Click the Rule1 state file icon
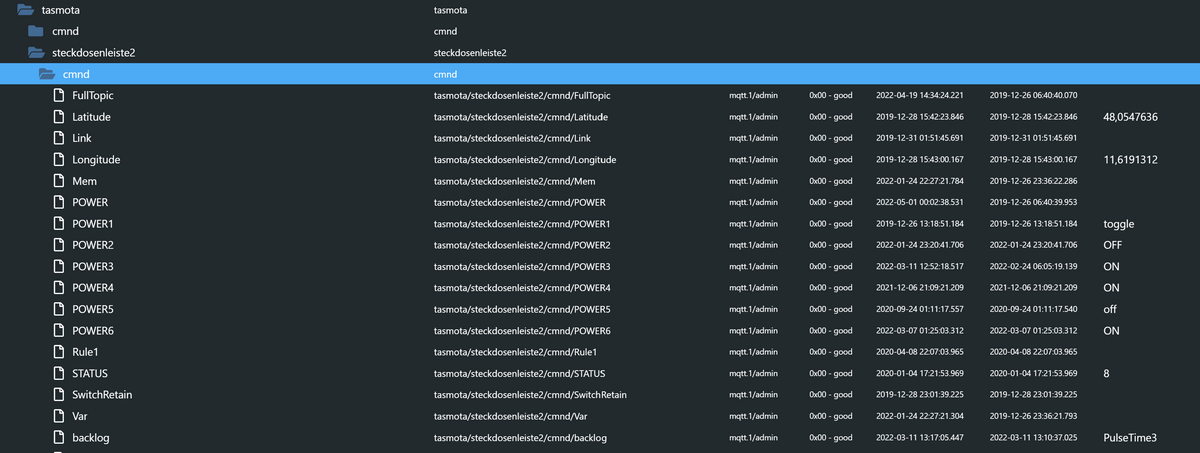The width and height of the screenshot is (1200, 453). (x=59, y=352)
